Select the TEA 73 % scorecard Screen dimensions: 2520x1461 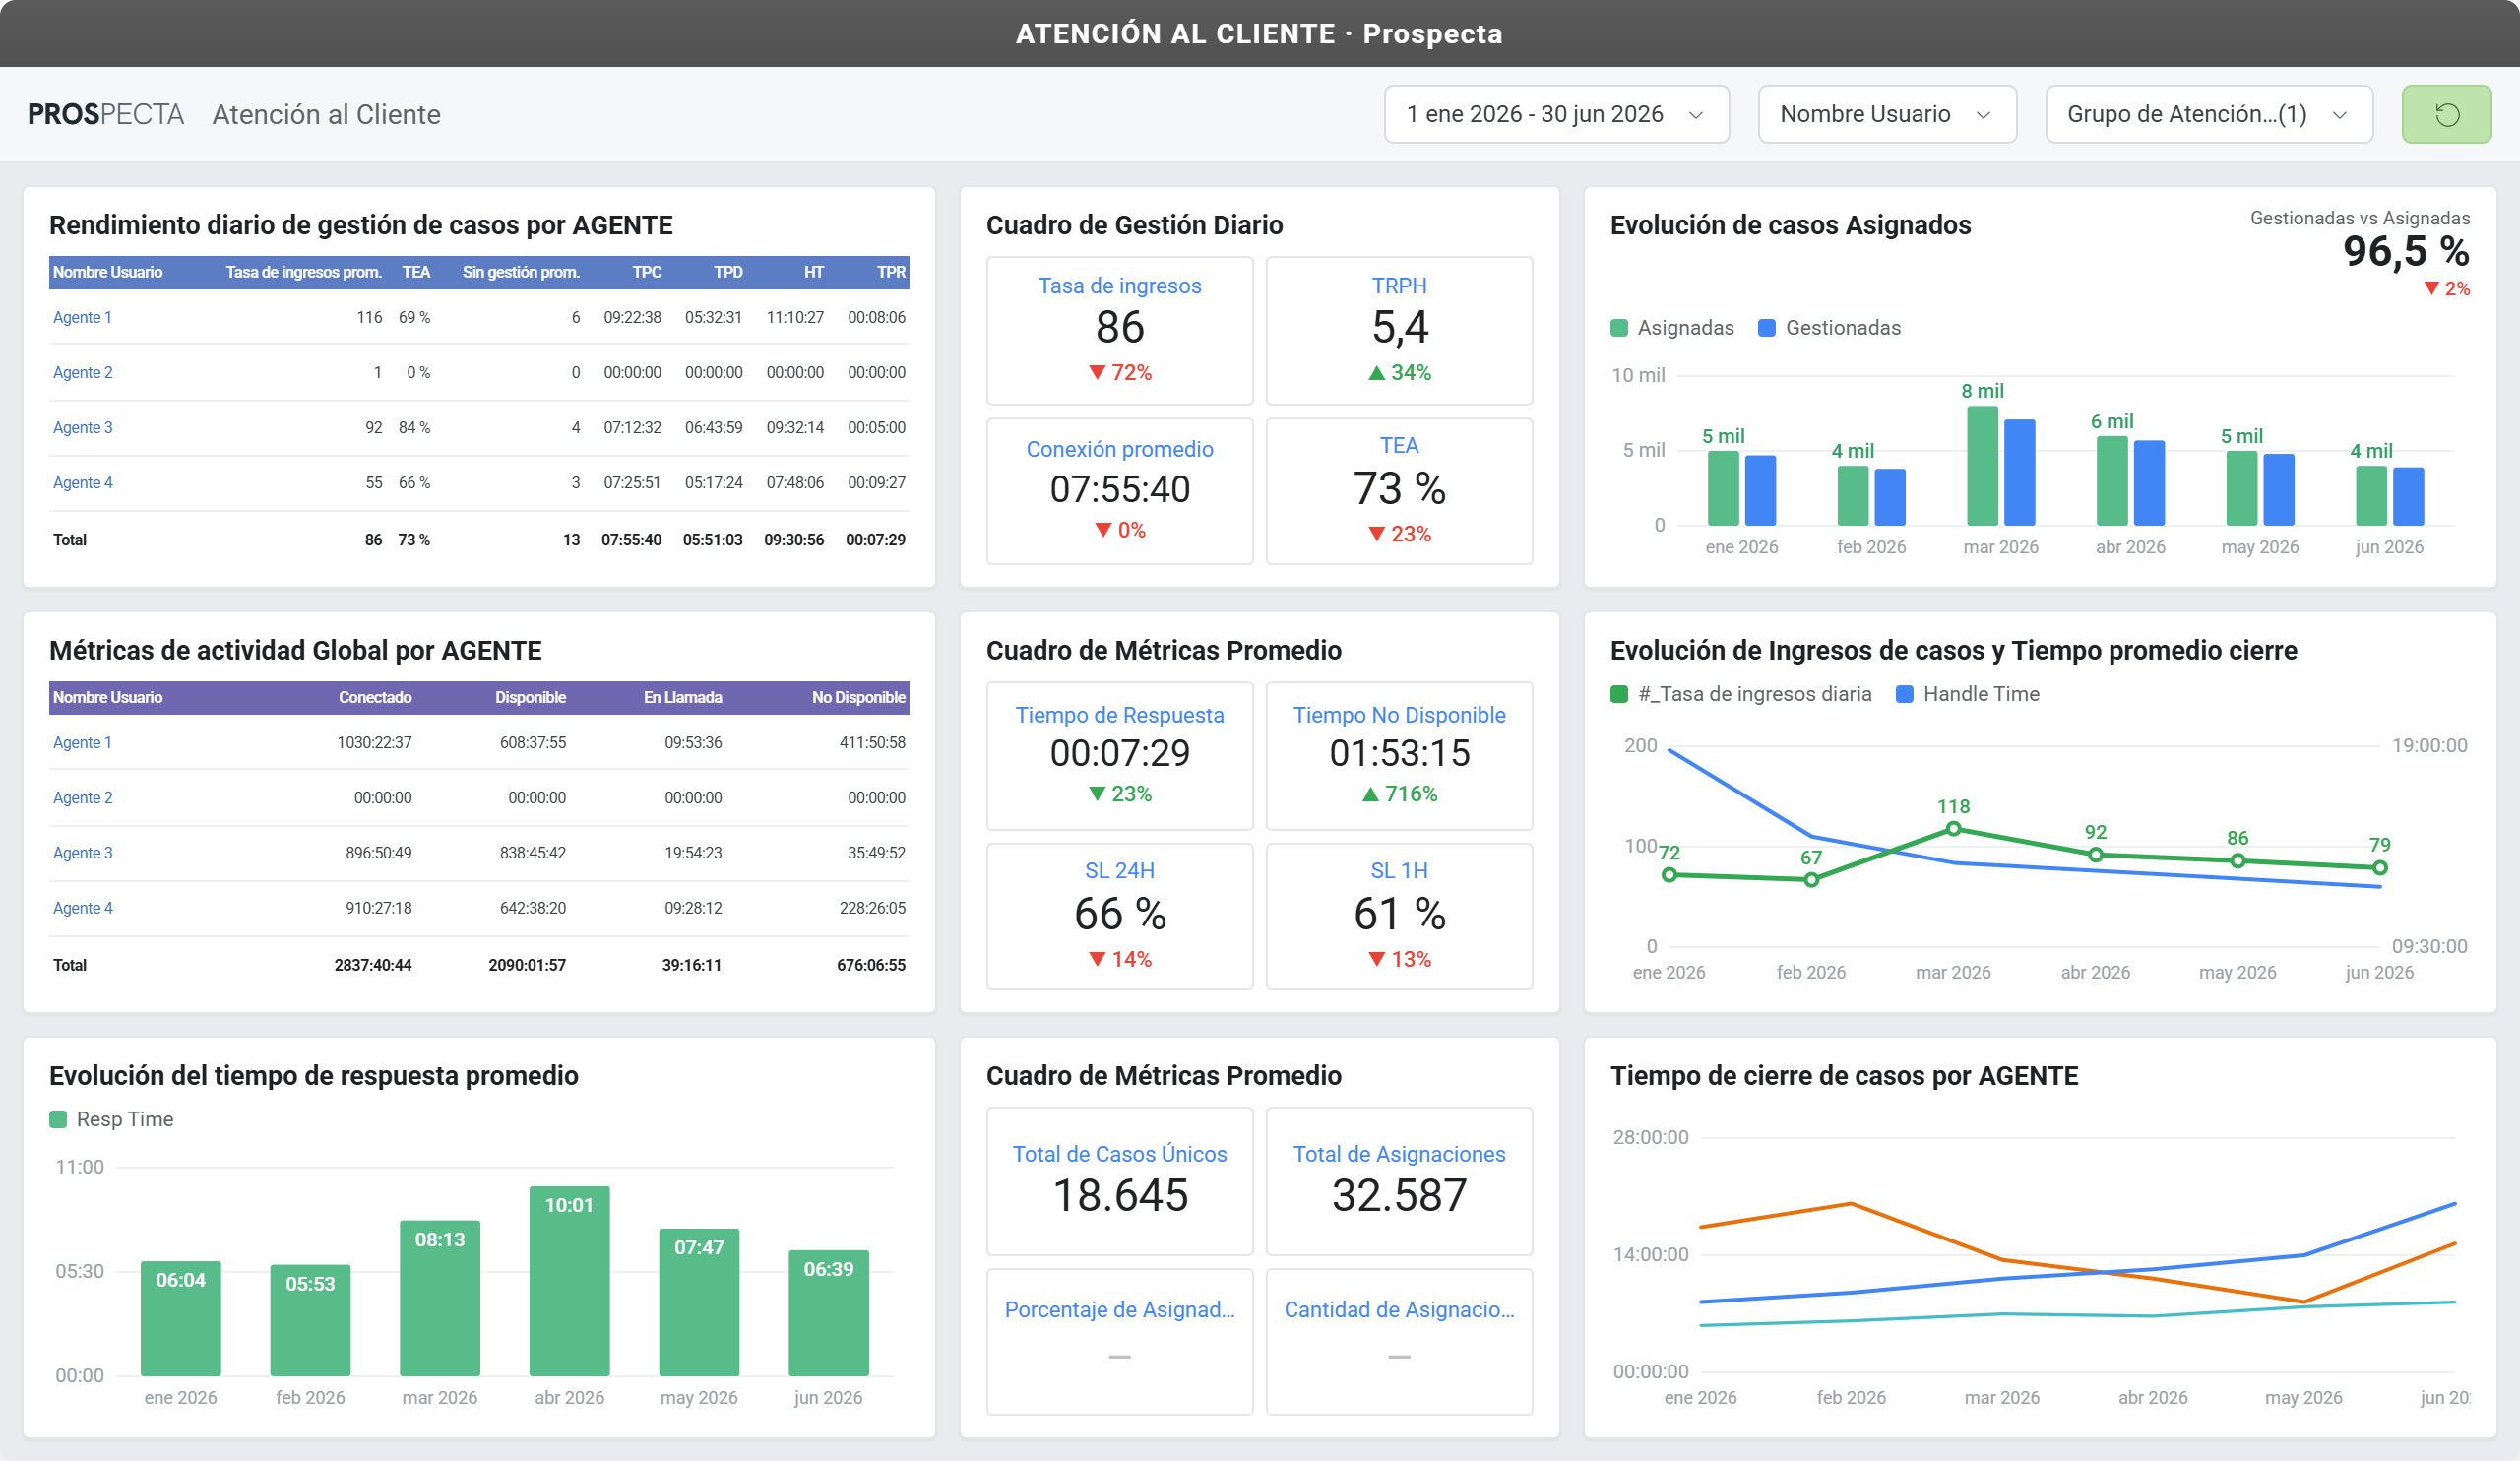pyautogui.click(x=1399, y=491)
